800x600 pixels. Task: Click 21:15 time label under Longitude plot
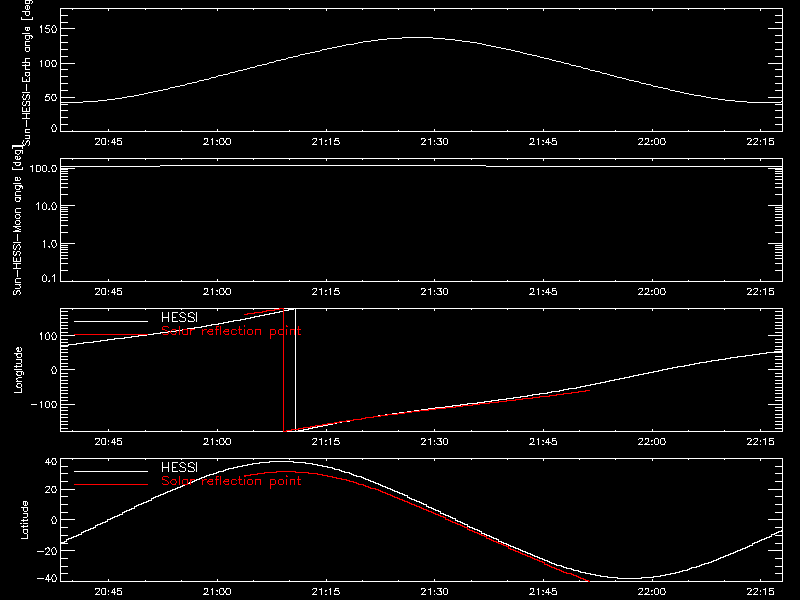tap(326, 442)
